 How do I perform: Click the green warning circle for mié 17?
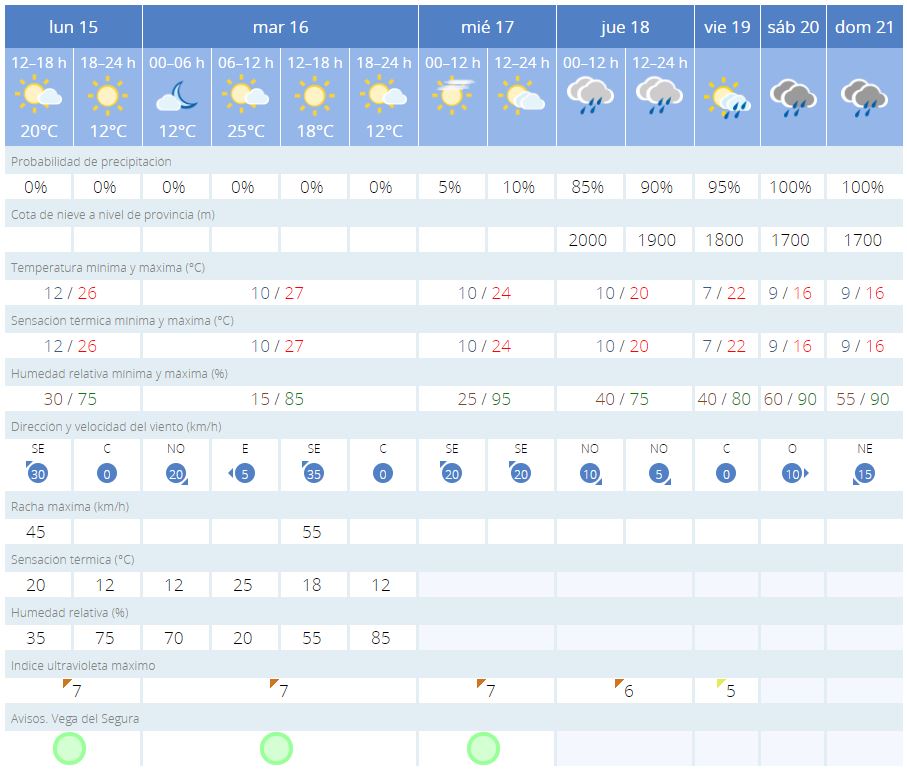483,748
